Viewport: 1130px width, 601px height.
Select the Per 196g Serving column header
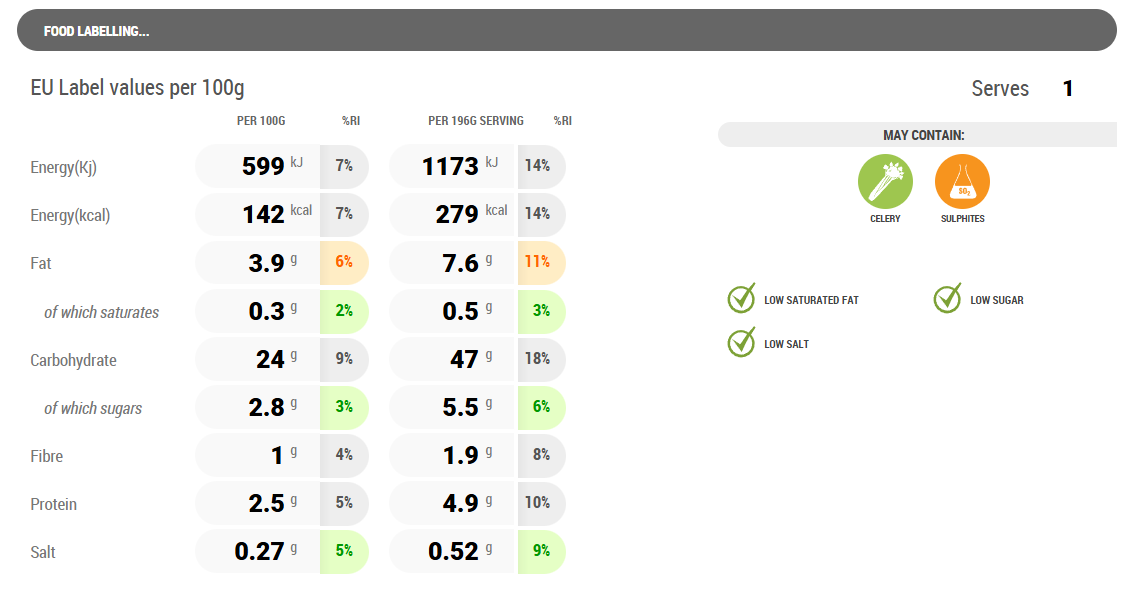[x=476, y=121]
